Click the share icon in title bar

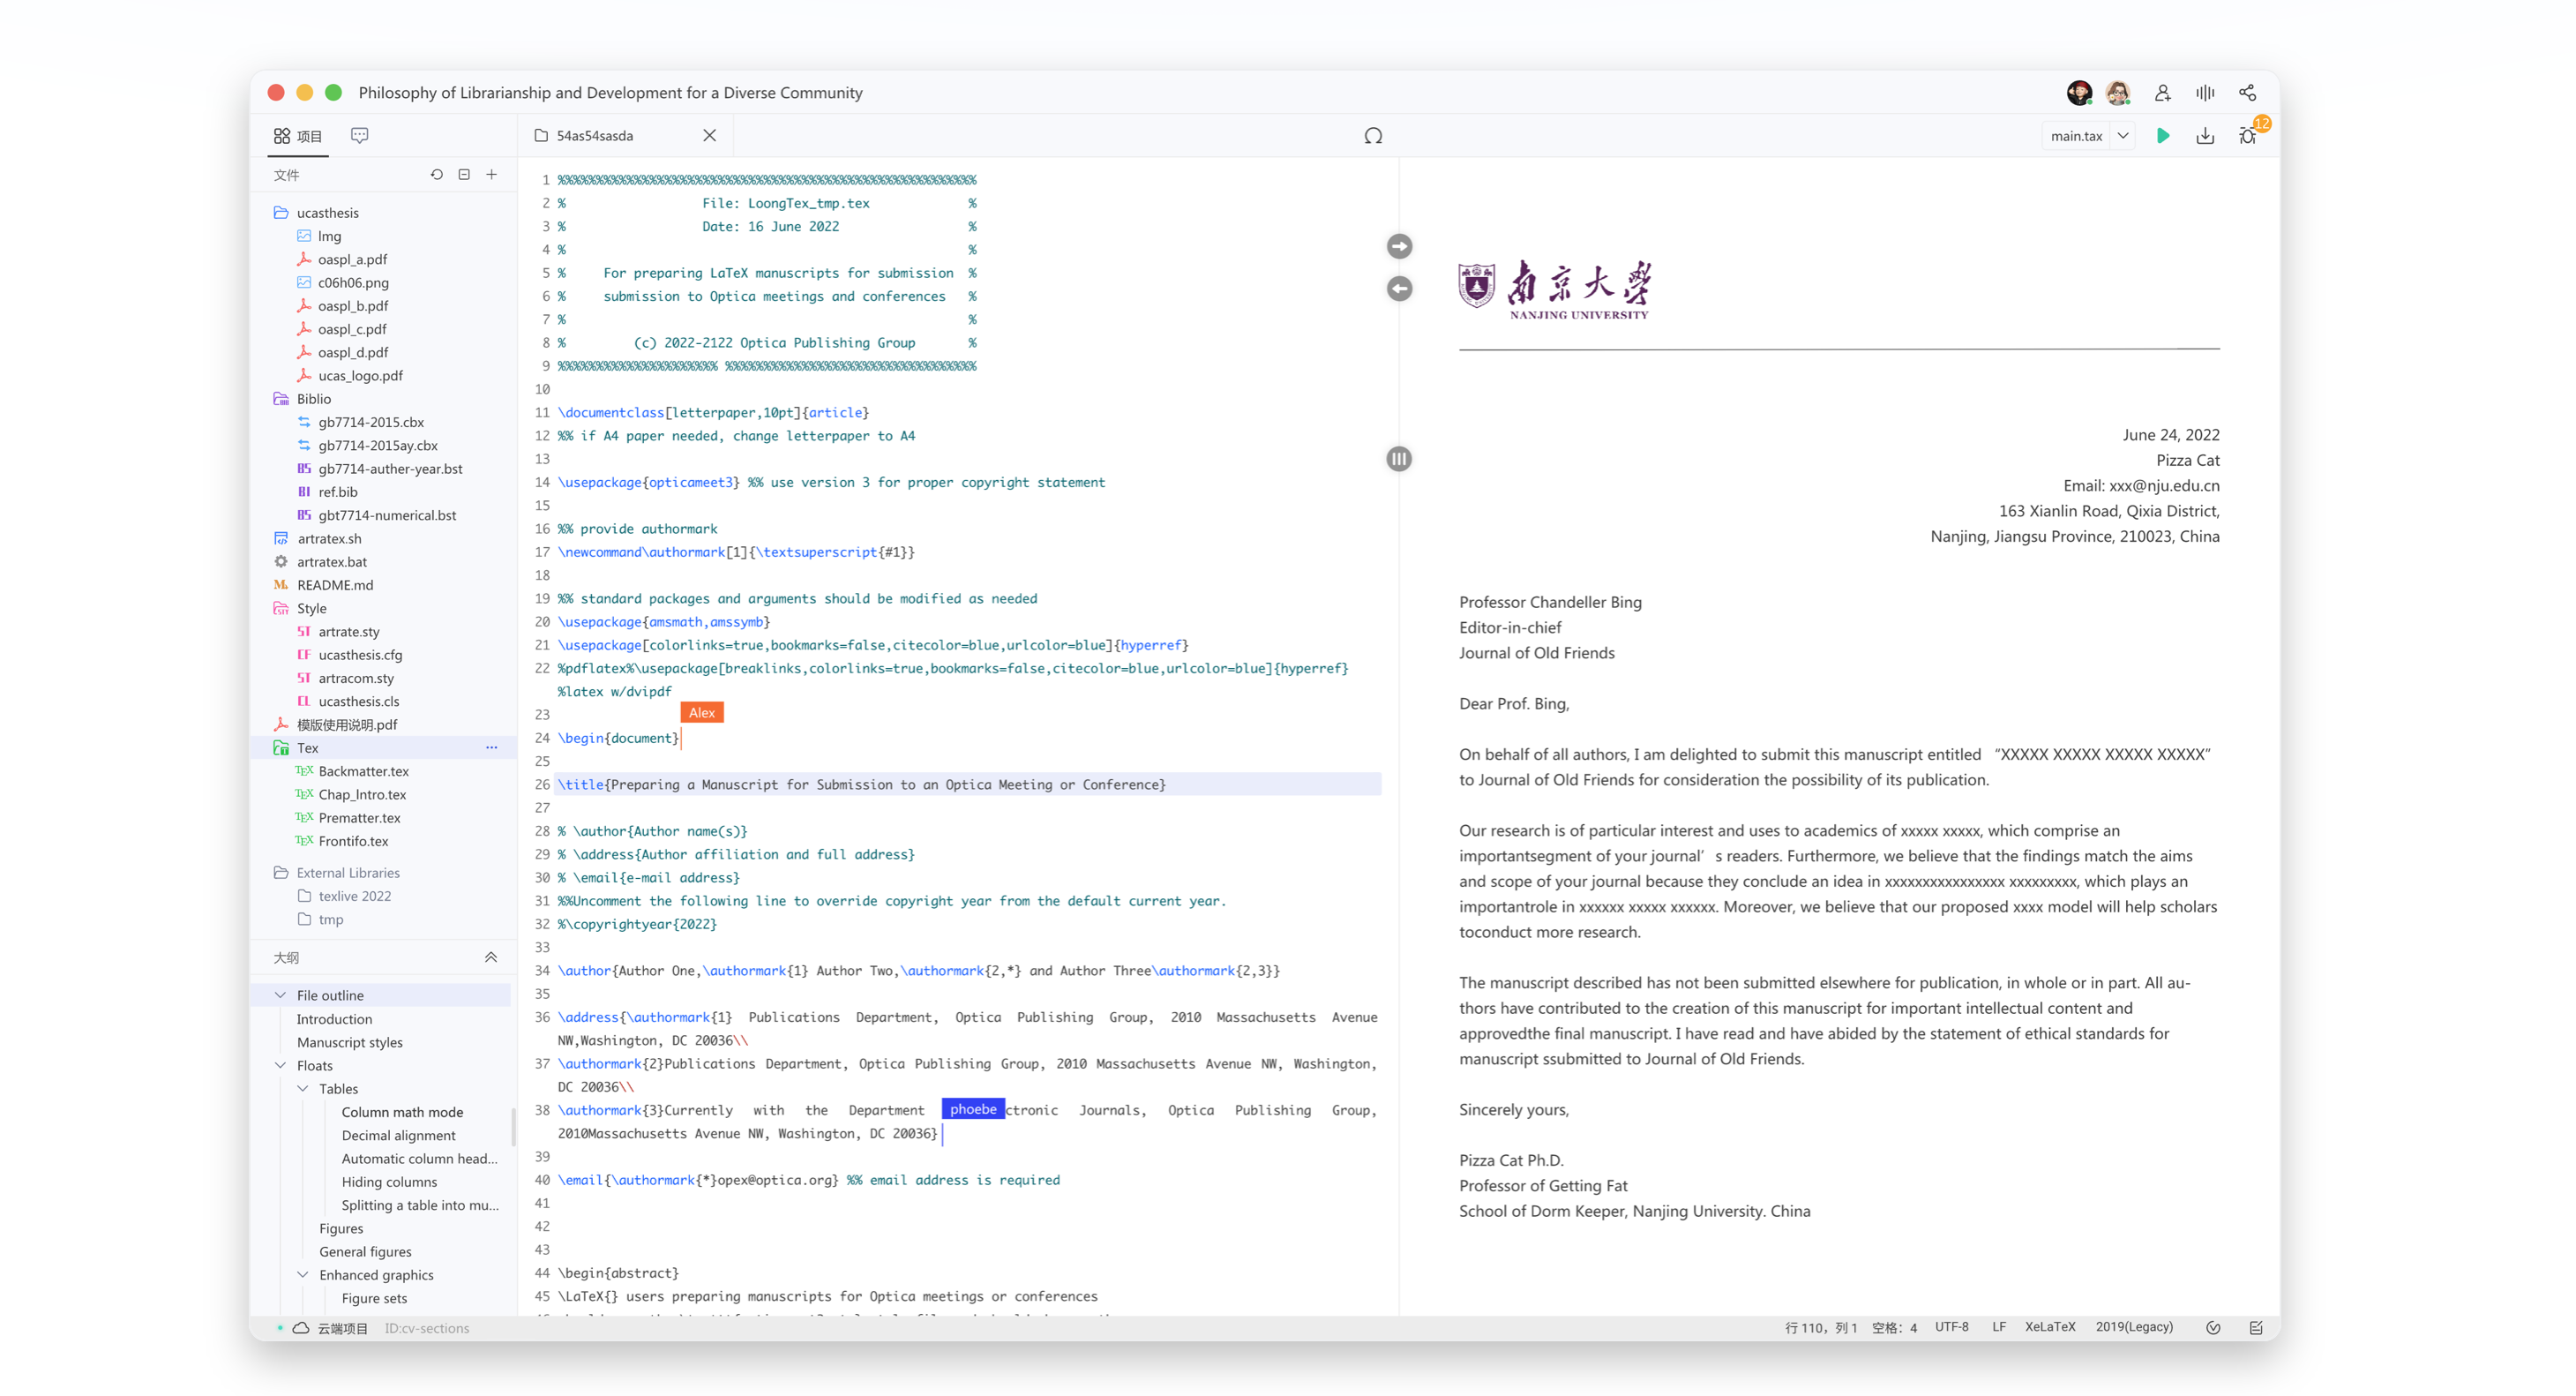2247,93
